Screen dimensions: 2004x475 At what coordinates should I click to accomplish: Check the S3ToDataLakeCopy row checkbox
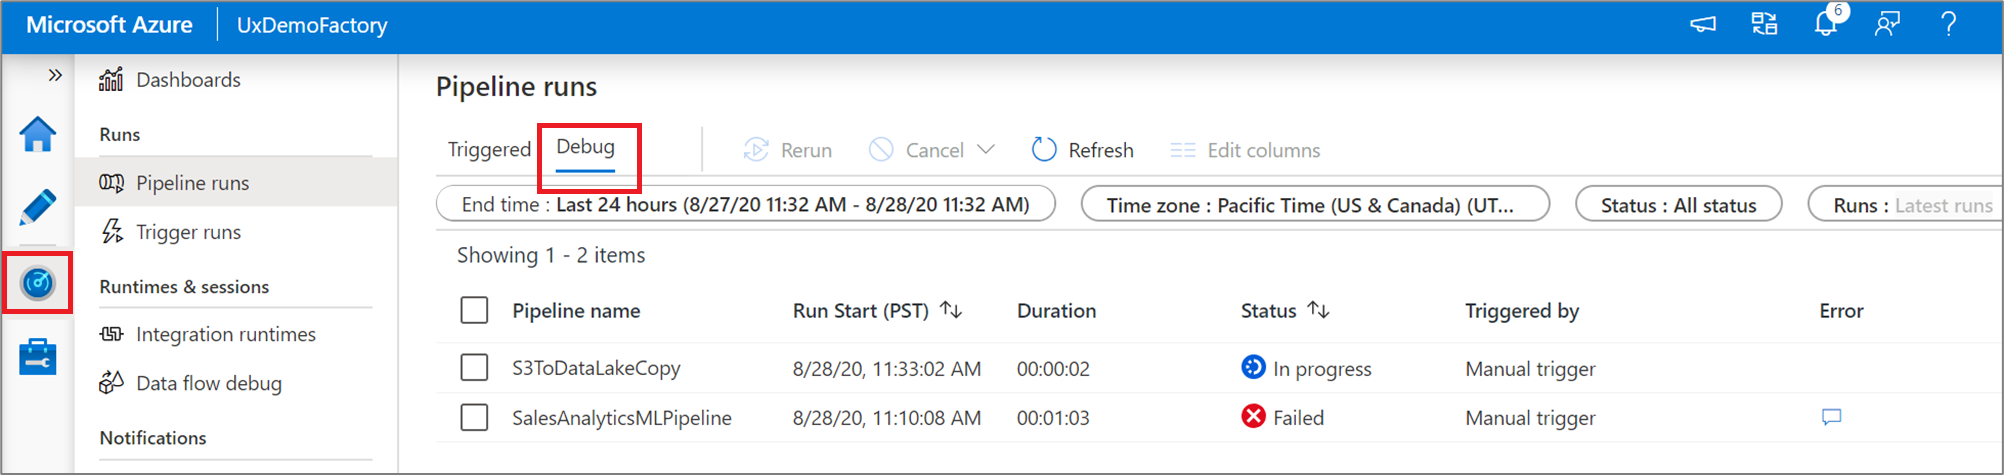[x=474, y=368]
